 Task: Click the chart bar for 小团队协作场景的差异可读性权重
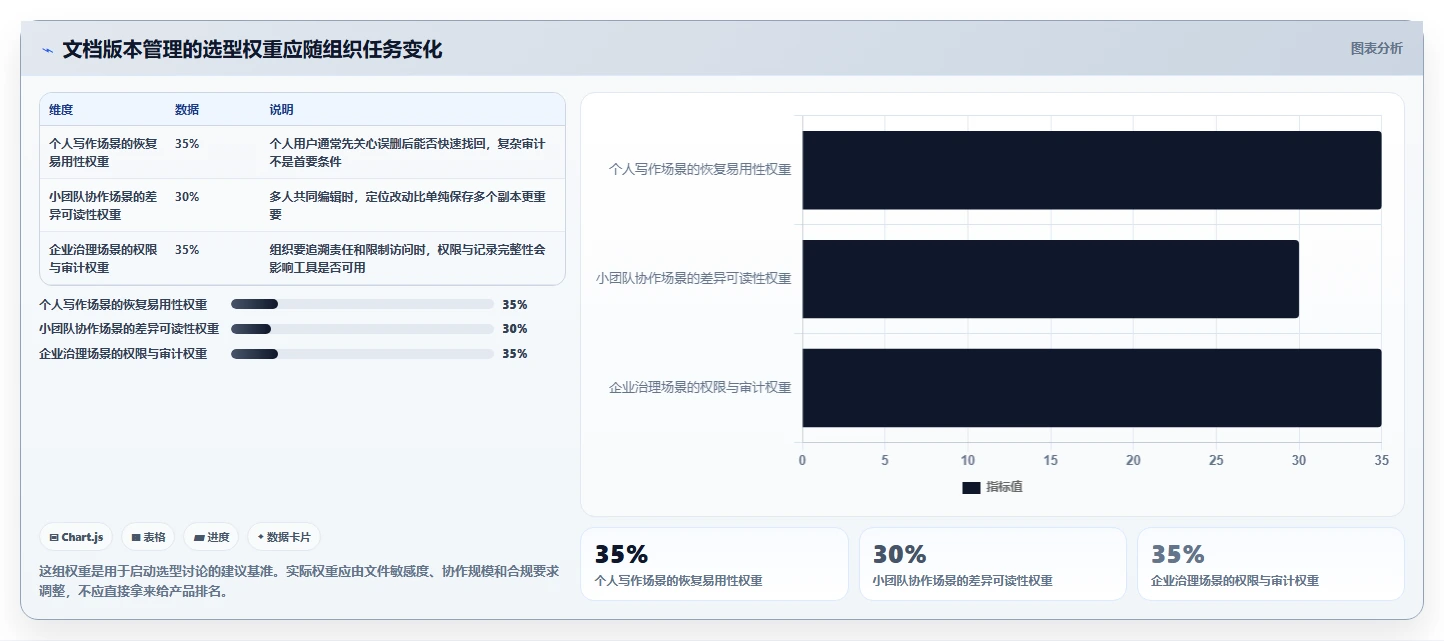tap(1050, 279)
